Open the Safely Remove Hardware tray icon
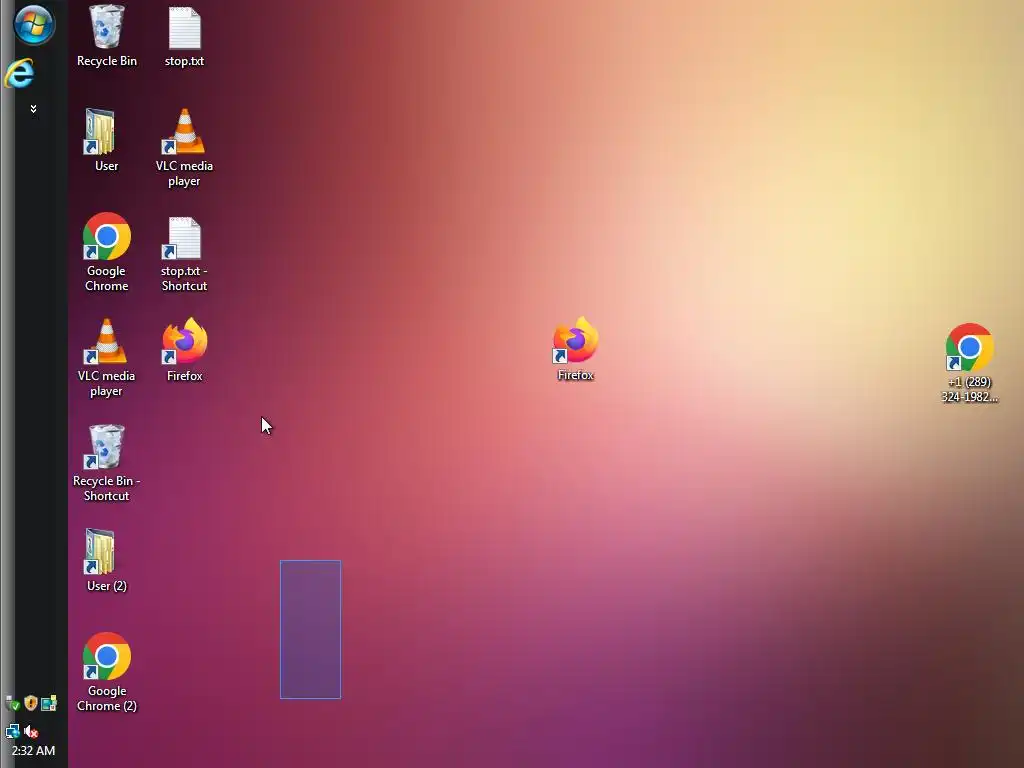1024x768 pixels. pos(12,703)
